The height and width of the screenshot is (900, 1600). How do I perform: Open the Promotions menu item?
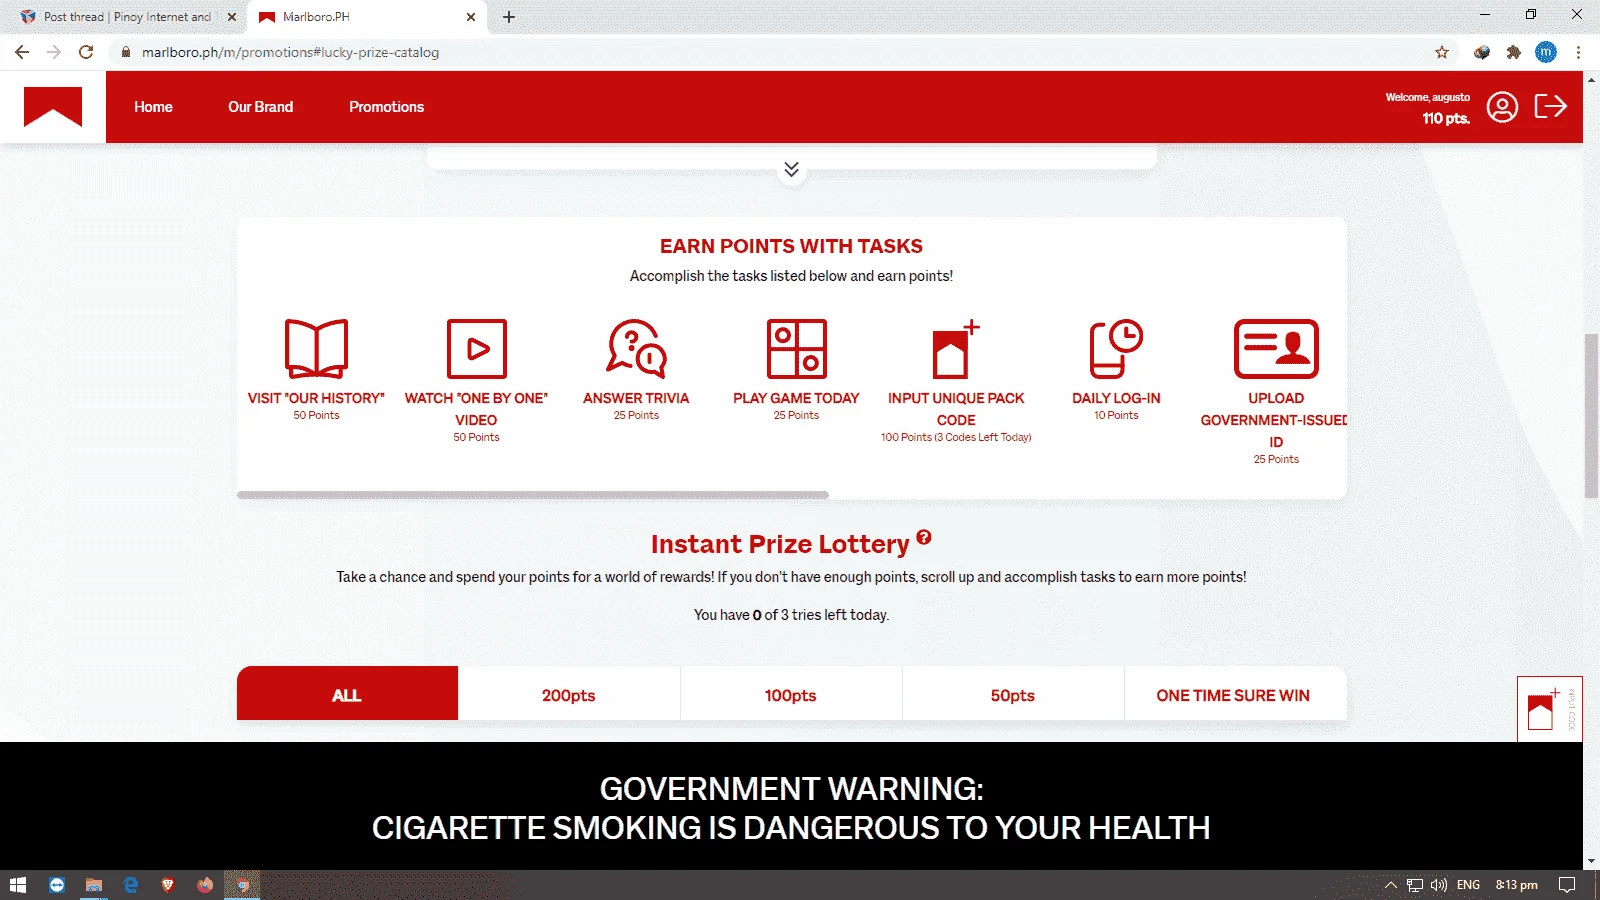pyautogui.click(x=386, y=107)
